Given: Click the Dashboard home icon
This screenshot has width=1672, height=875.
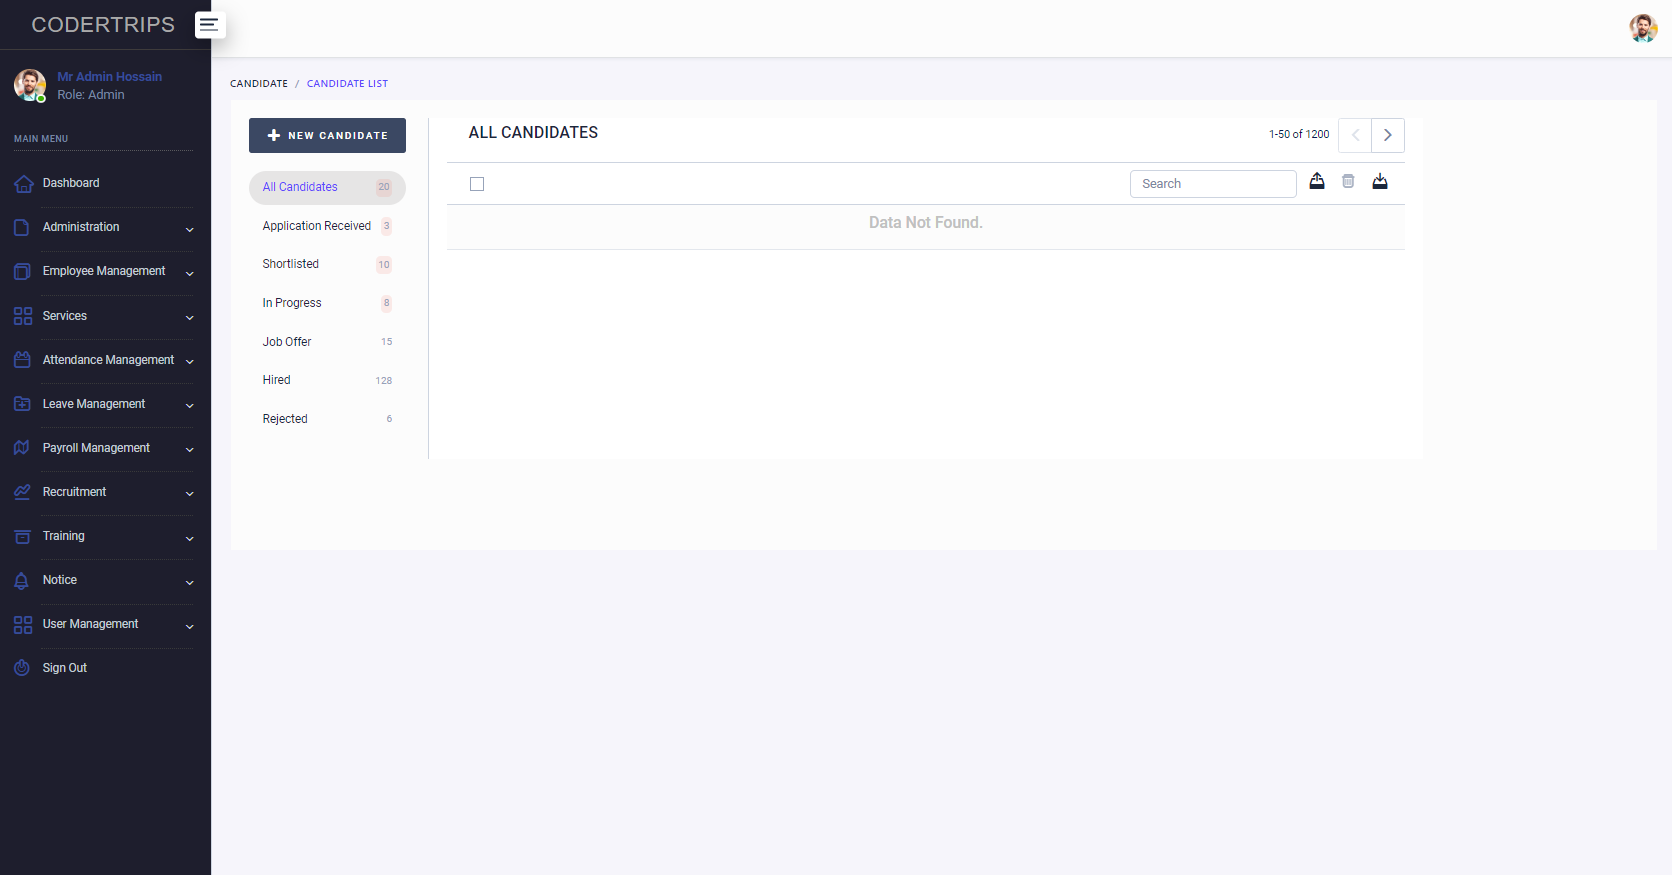Looking at the screenshot, I should (22, 184).
